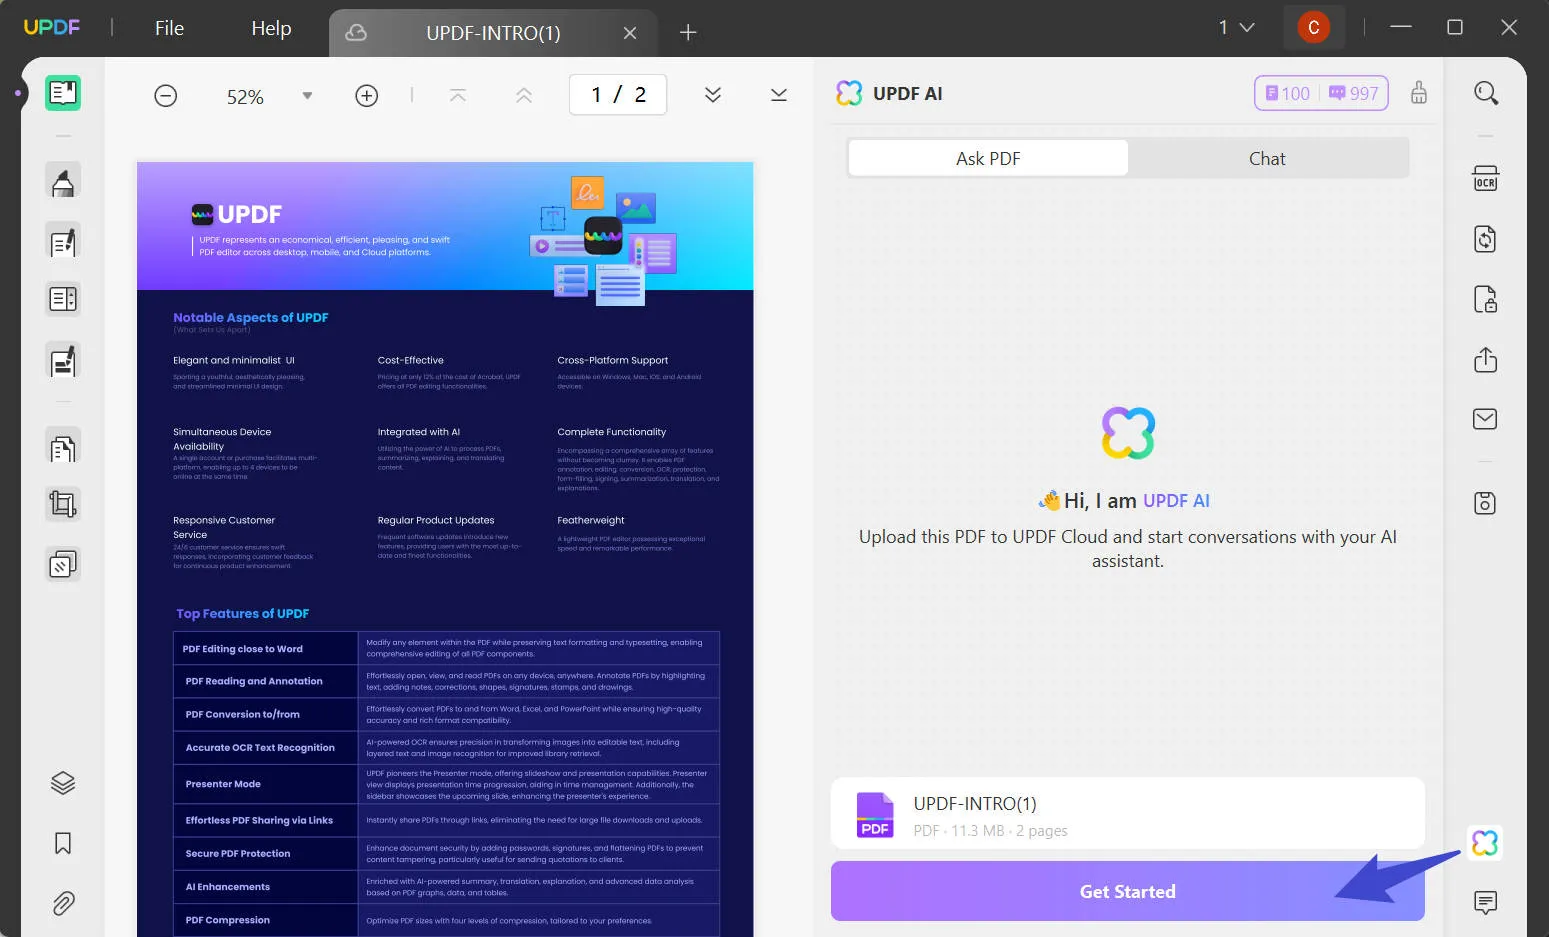
Task: Go to next page arrow
Action: [713, 95]
